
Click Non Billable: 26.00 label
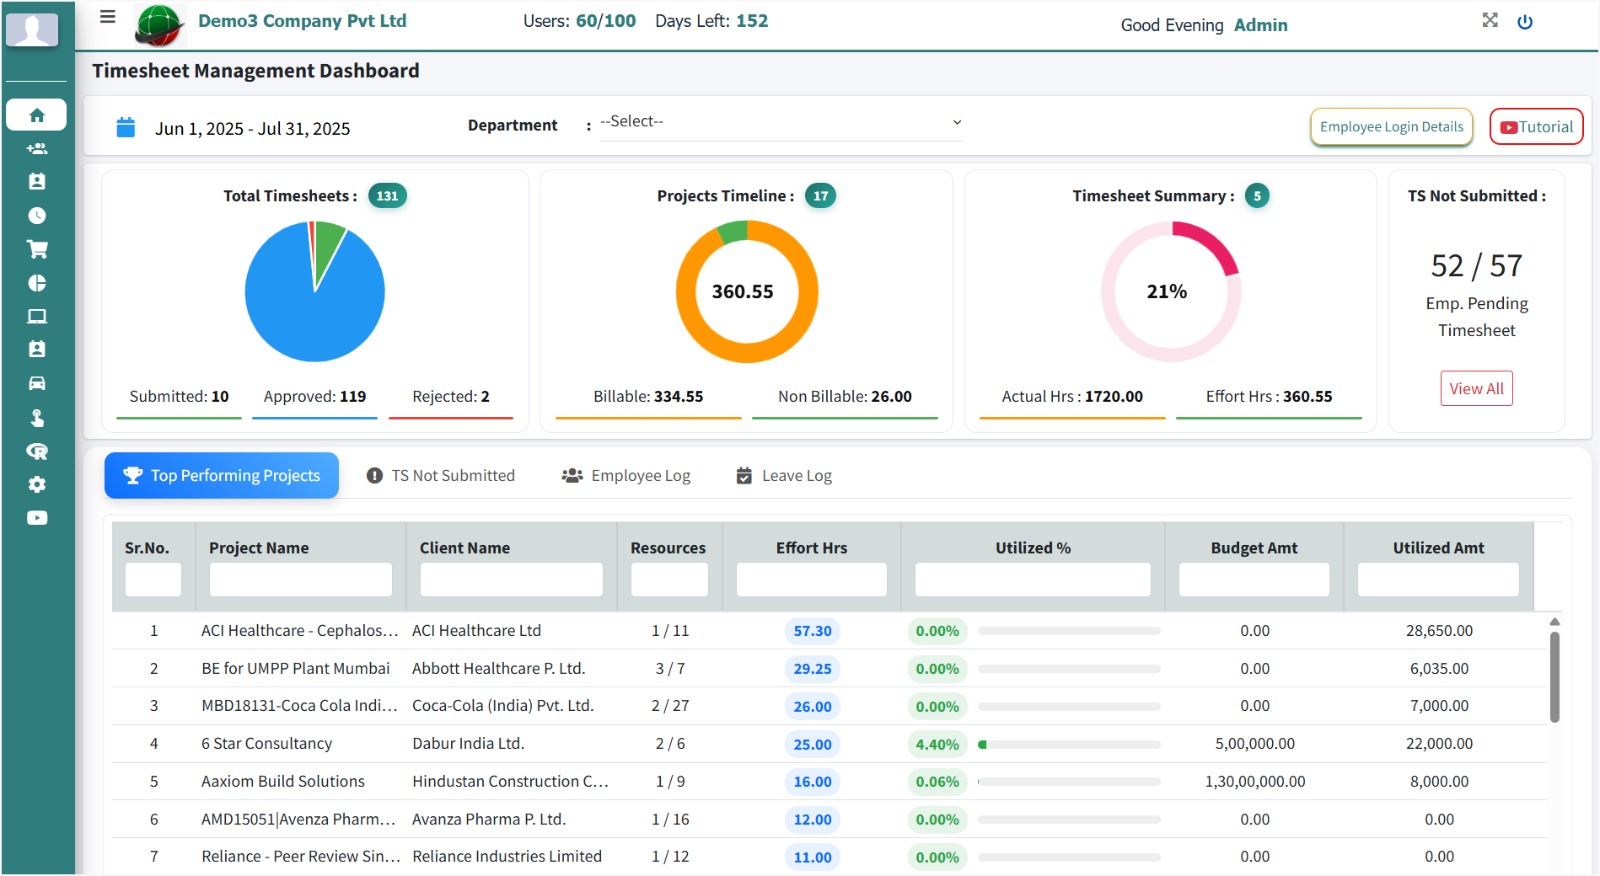click(x=845, y=396)
